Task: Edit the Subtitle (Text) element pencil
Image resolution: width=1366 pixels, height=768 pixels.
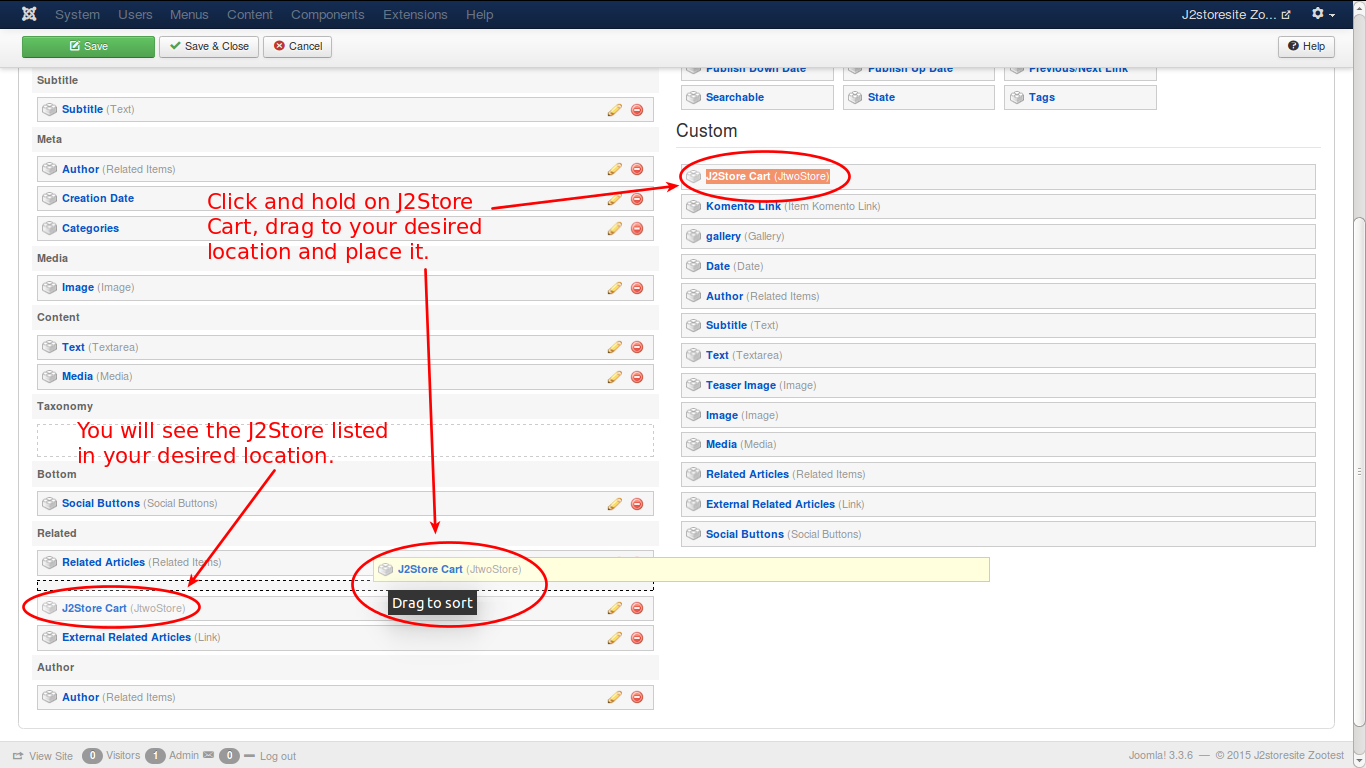Action: [615, 110]
